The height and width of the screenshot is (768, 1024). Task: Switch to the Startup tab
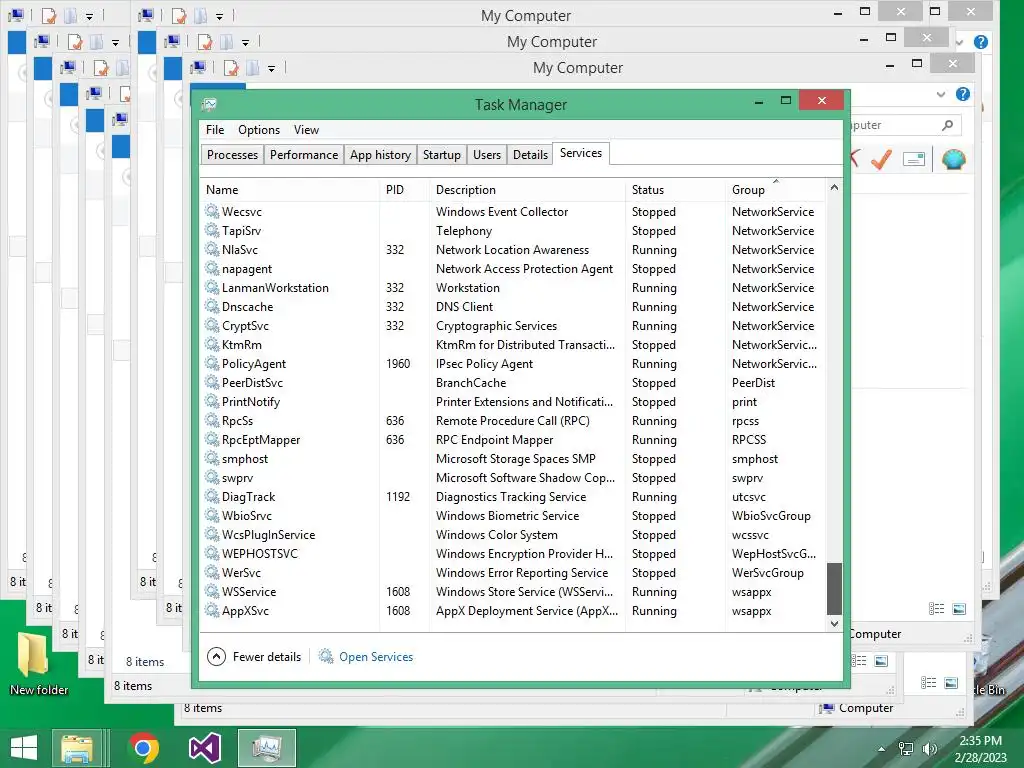pyautogui.click(x=441, y=155)
